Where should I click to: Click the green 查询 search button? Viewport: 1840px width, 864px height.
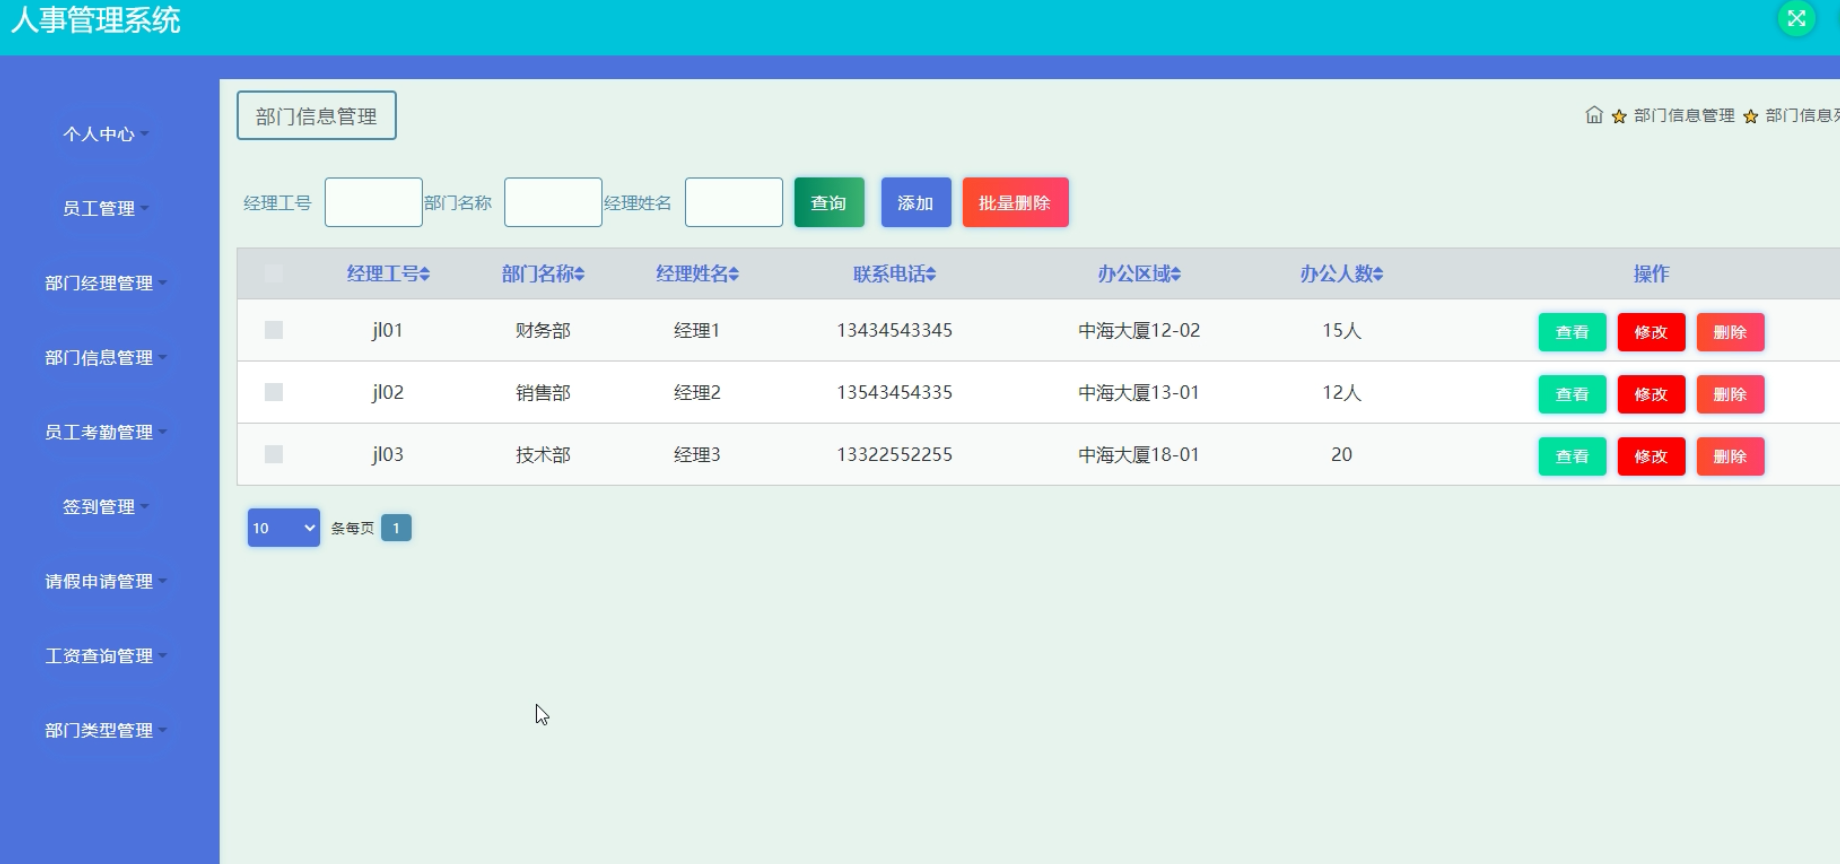pos(829,202)
